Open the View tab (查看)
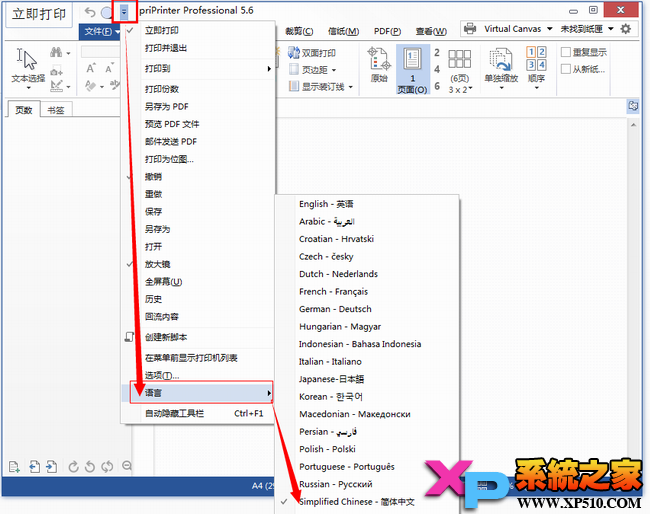Viewport: 650px width, 514px height. click(x=431, y=31)
